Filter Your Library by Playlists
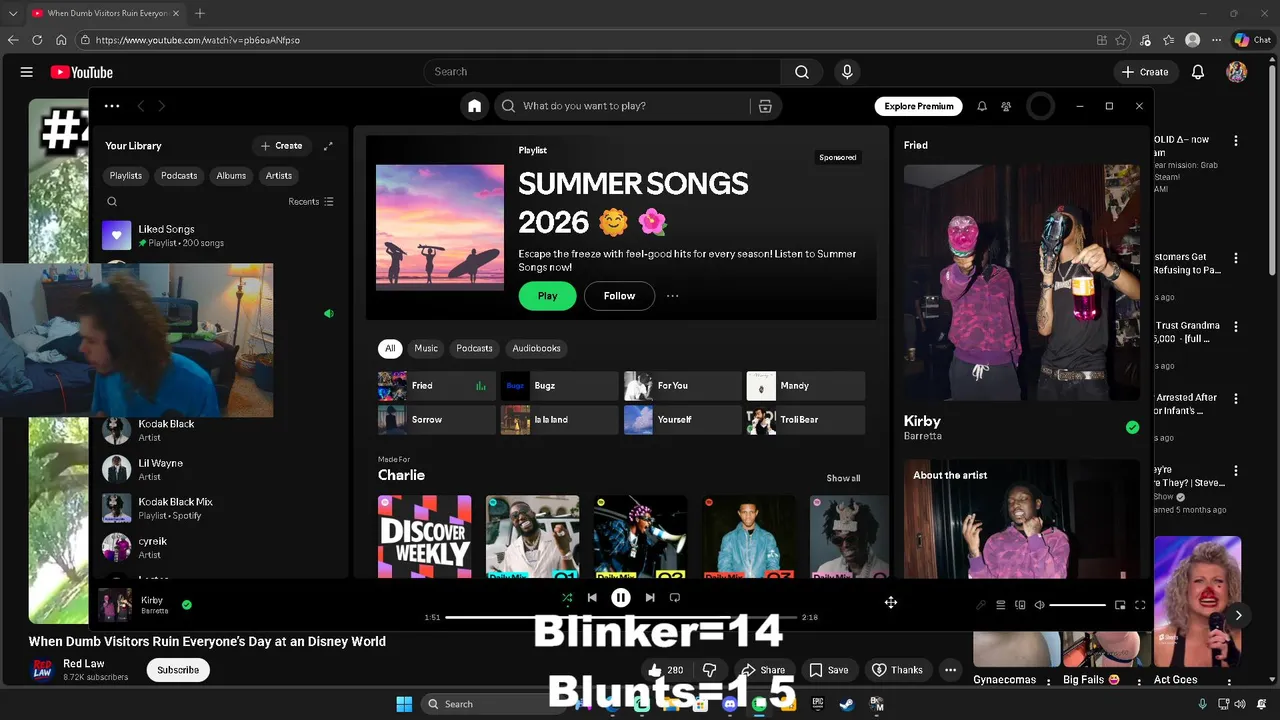This screenshot has height=720, width=1280. point(126,176)
